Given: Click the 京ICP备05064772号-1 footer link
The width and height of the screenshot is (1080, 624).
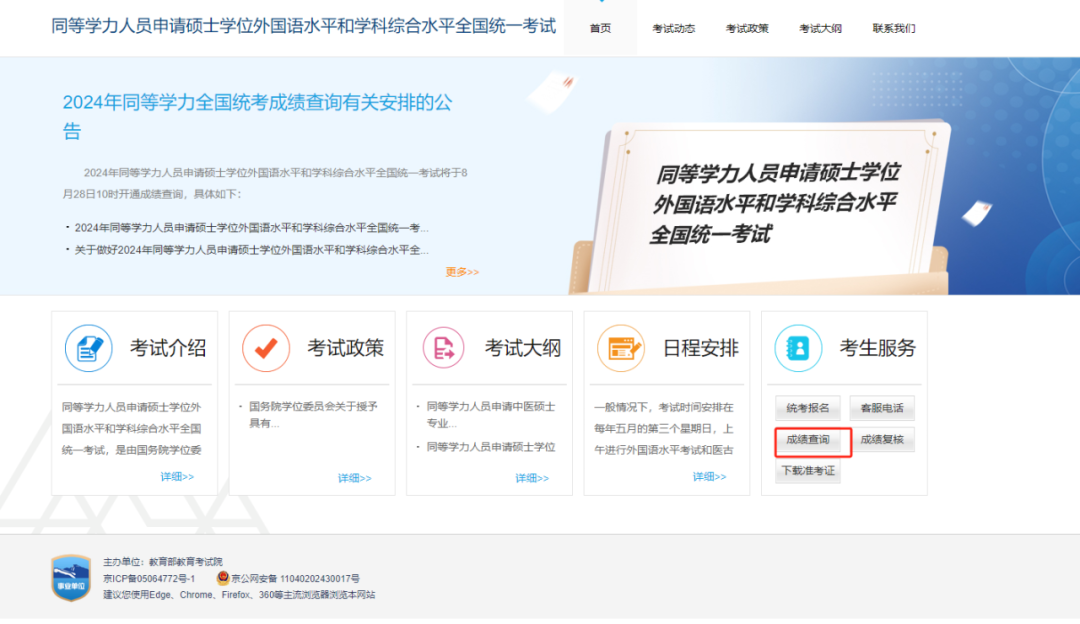Looking at the screenshot, I should pyautogui.click(x=149, y=579).
